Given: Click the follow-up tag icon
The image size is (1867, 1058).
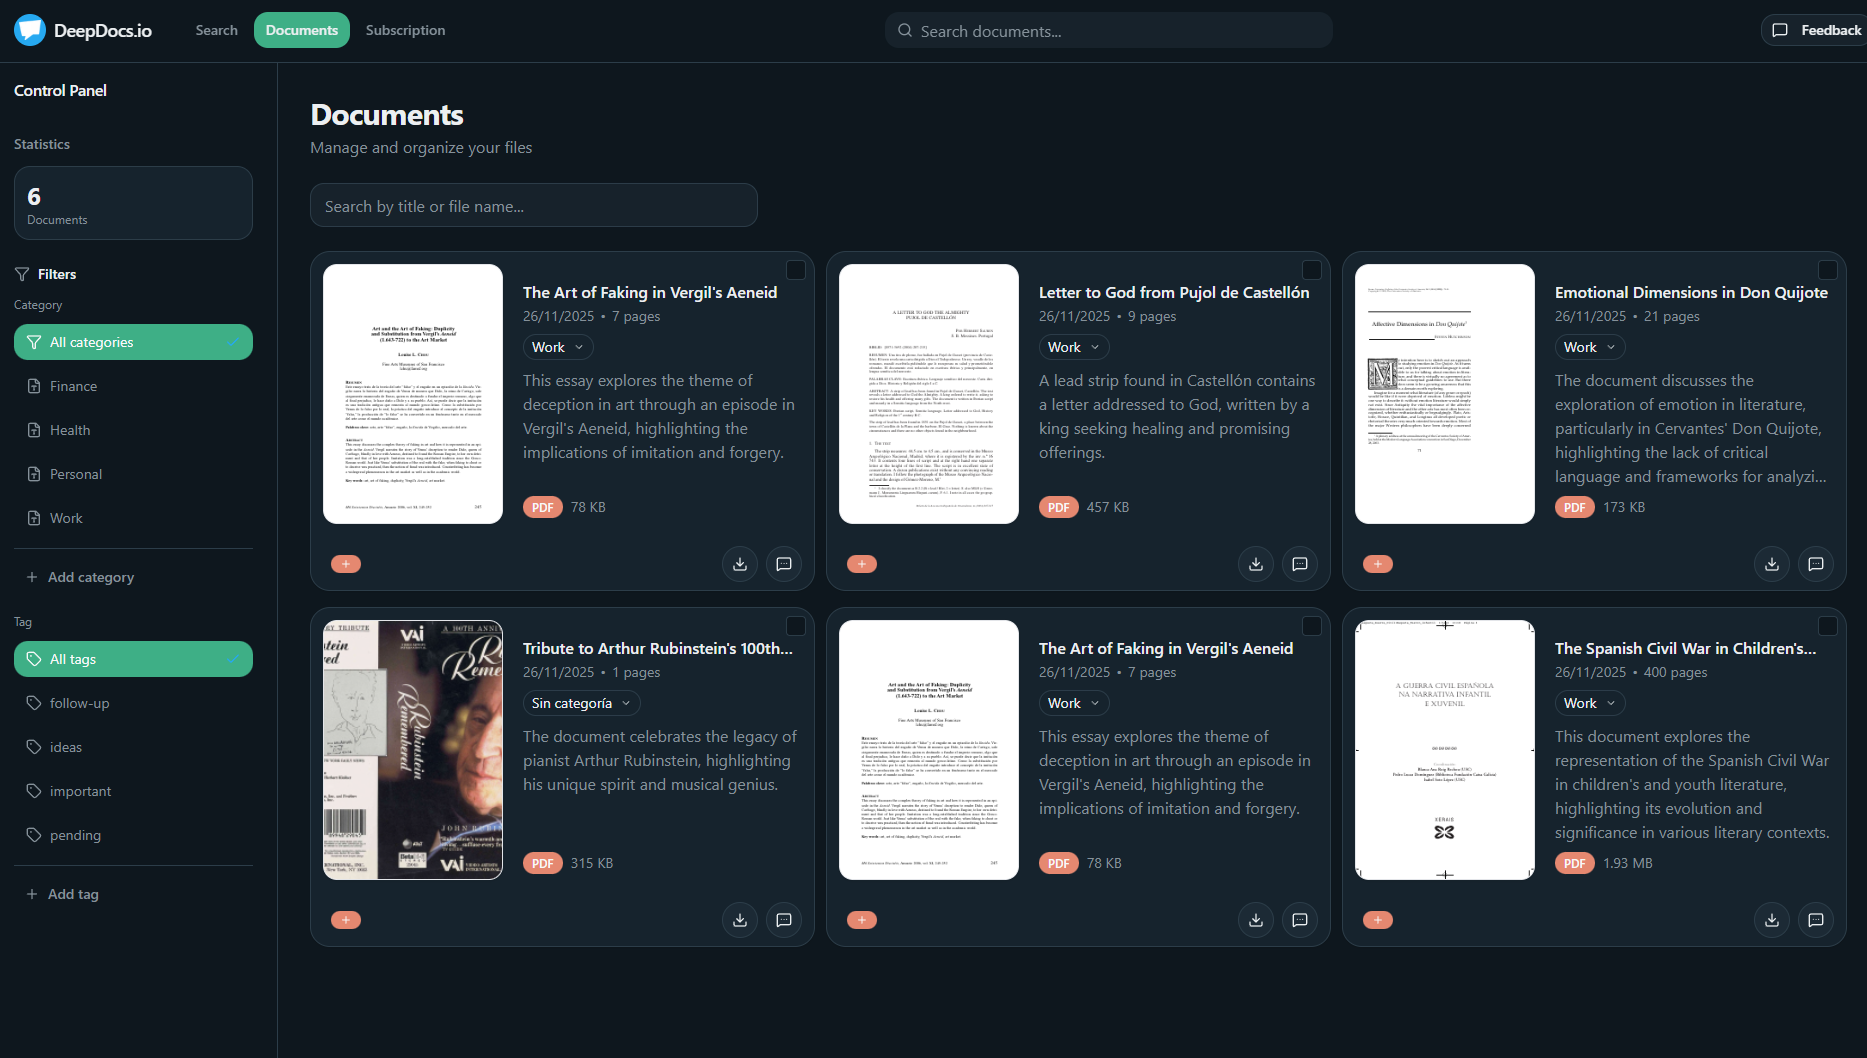Looking at the screenshot, I should (x=34, y=703).
